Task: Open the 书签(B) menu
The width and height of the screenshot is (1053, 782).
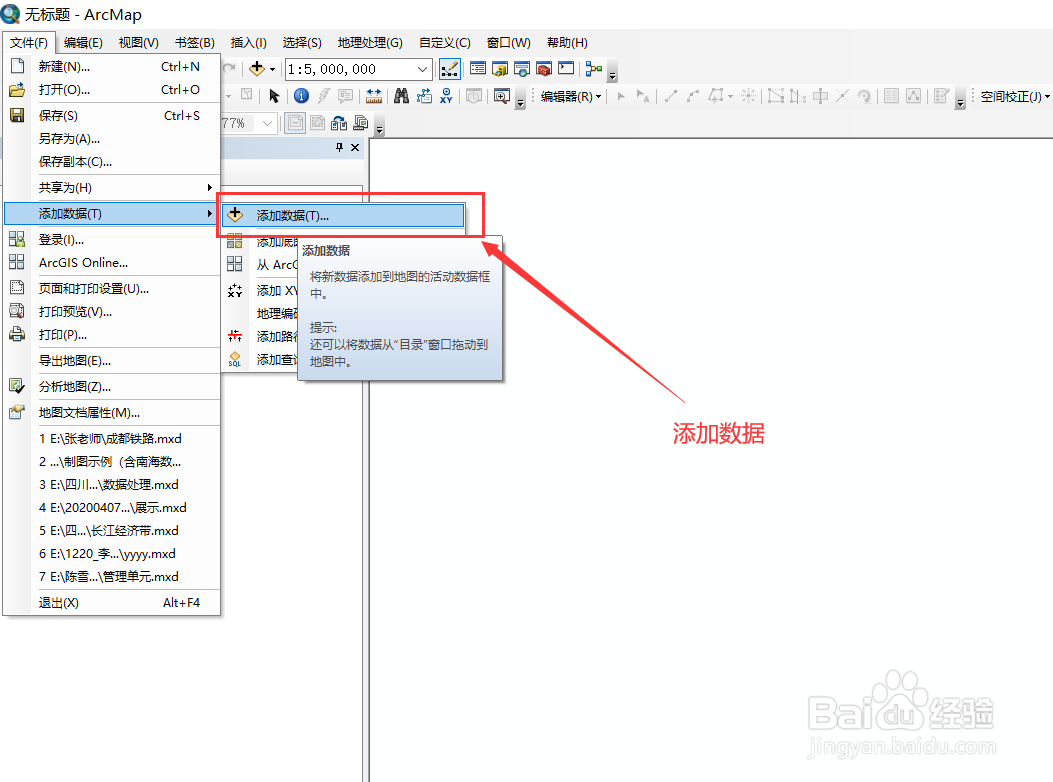Action: (x=195, y=43)
